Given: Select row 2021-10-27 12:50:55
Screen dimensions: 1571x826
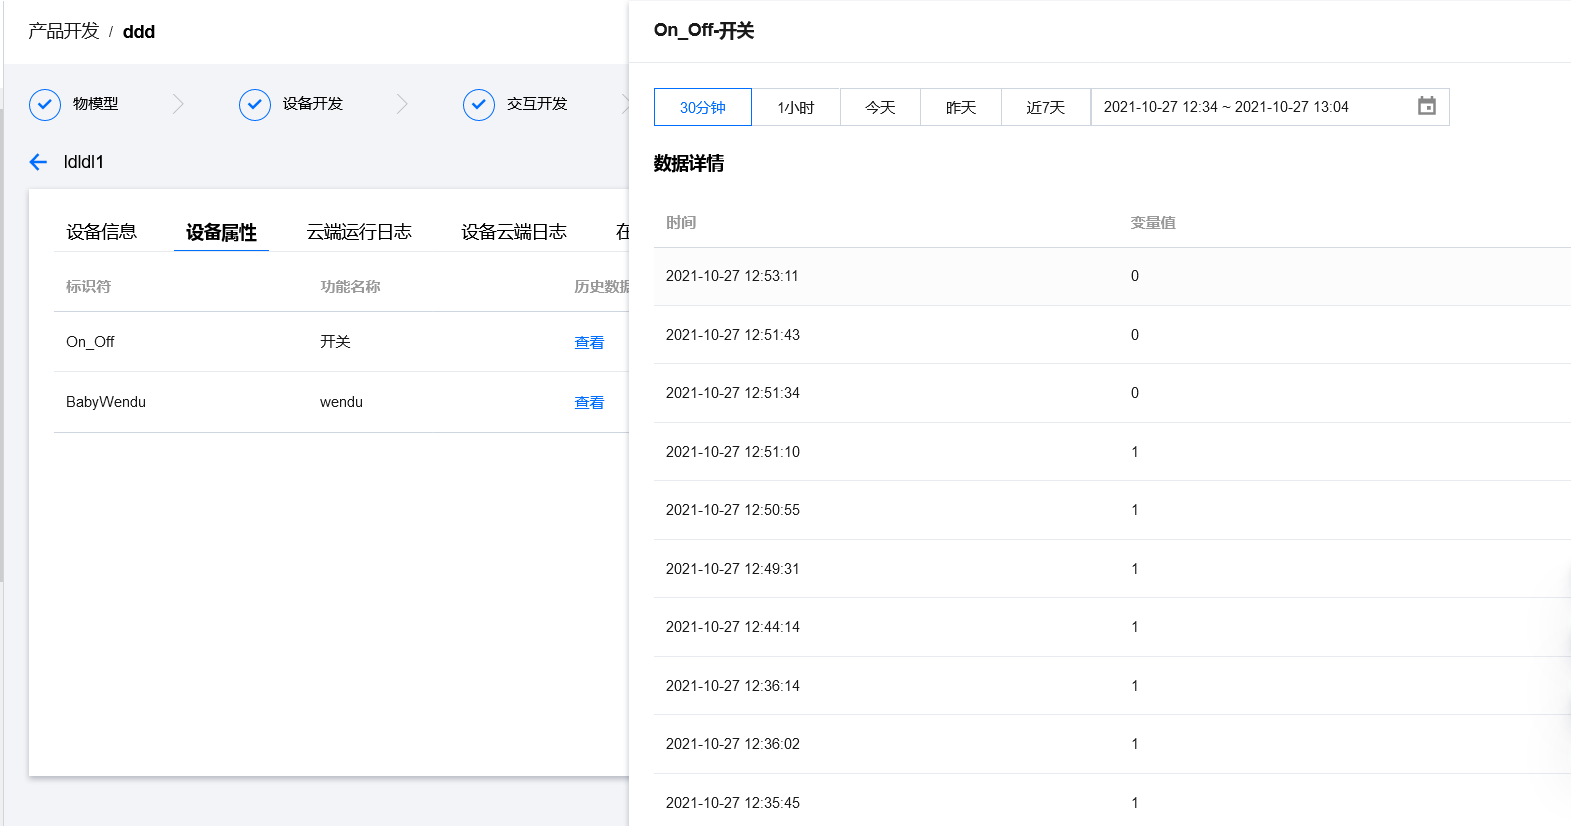Looking at the screenshot, I should pos(1112,510).
